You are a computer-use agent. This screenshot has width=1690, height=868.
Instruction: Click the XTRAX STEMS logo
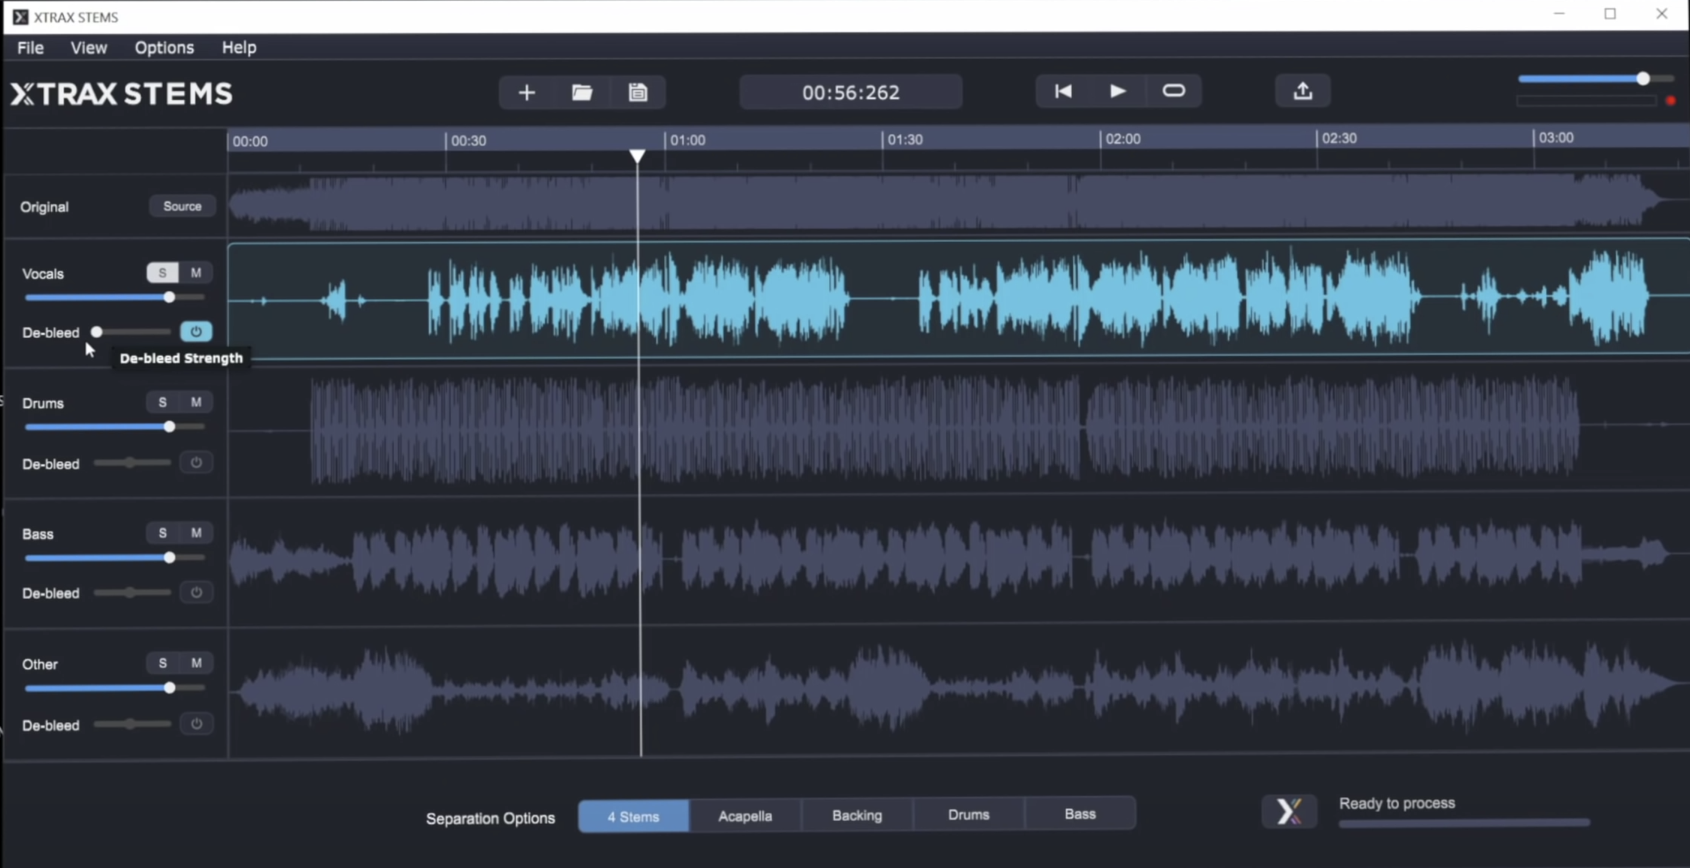coord(121,94)
